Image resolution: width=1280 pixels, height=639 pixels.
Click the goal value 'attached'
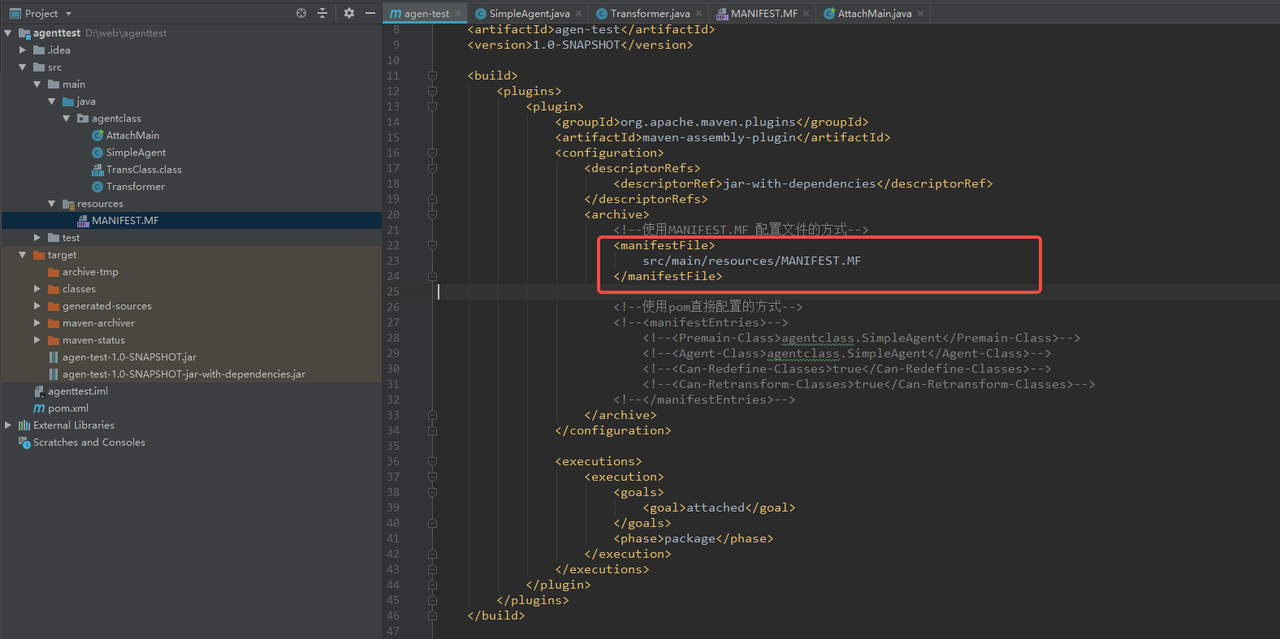click(x=715, y=508)
